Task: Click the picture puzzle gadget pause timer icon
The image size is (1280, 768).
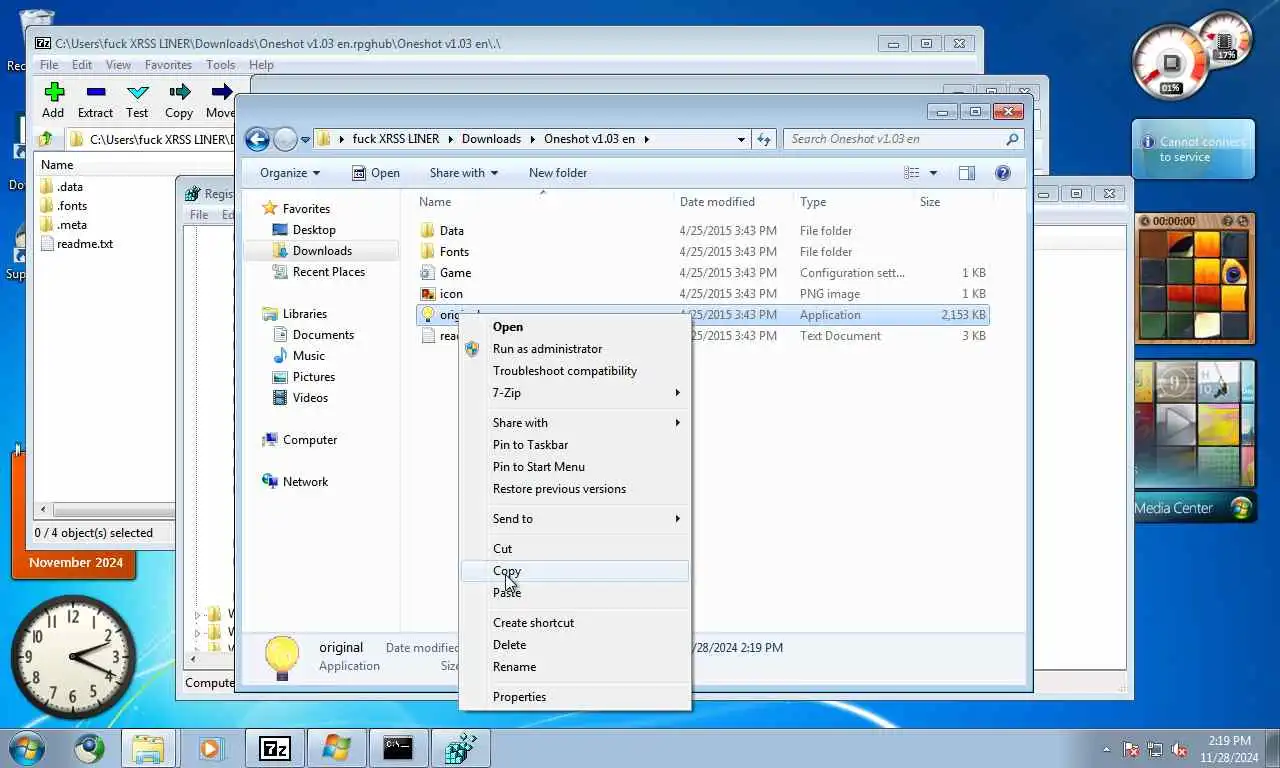Action: pyautogui.click(x=1146, y=221)
